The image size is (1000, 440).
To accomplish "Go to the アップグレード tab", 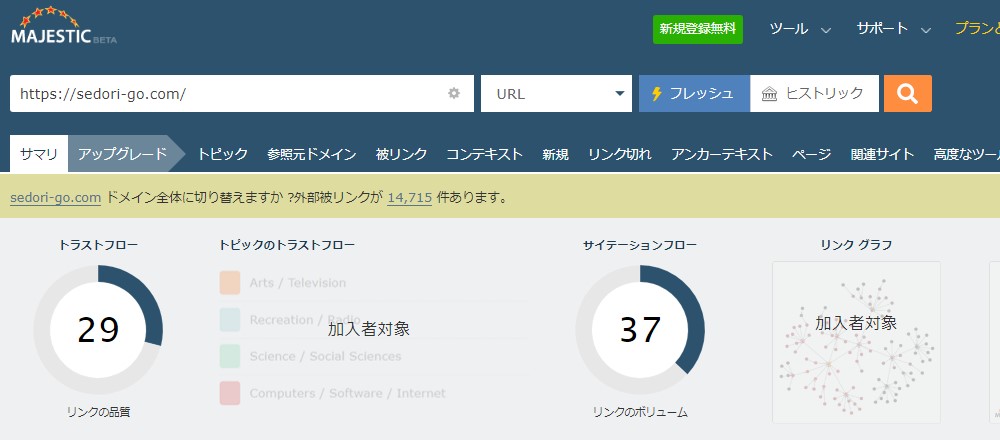I will [122, 154].
